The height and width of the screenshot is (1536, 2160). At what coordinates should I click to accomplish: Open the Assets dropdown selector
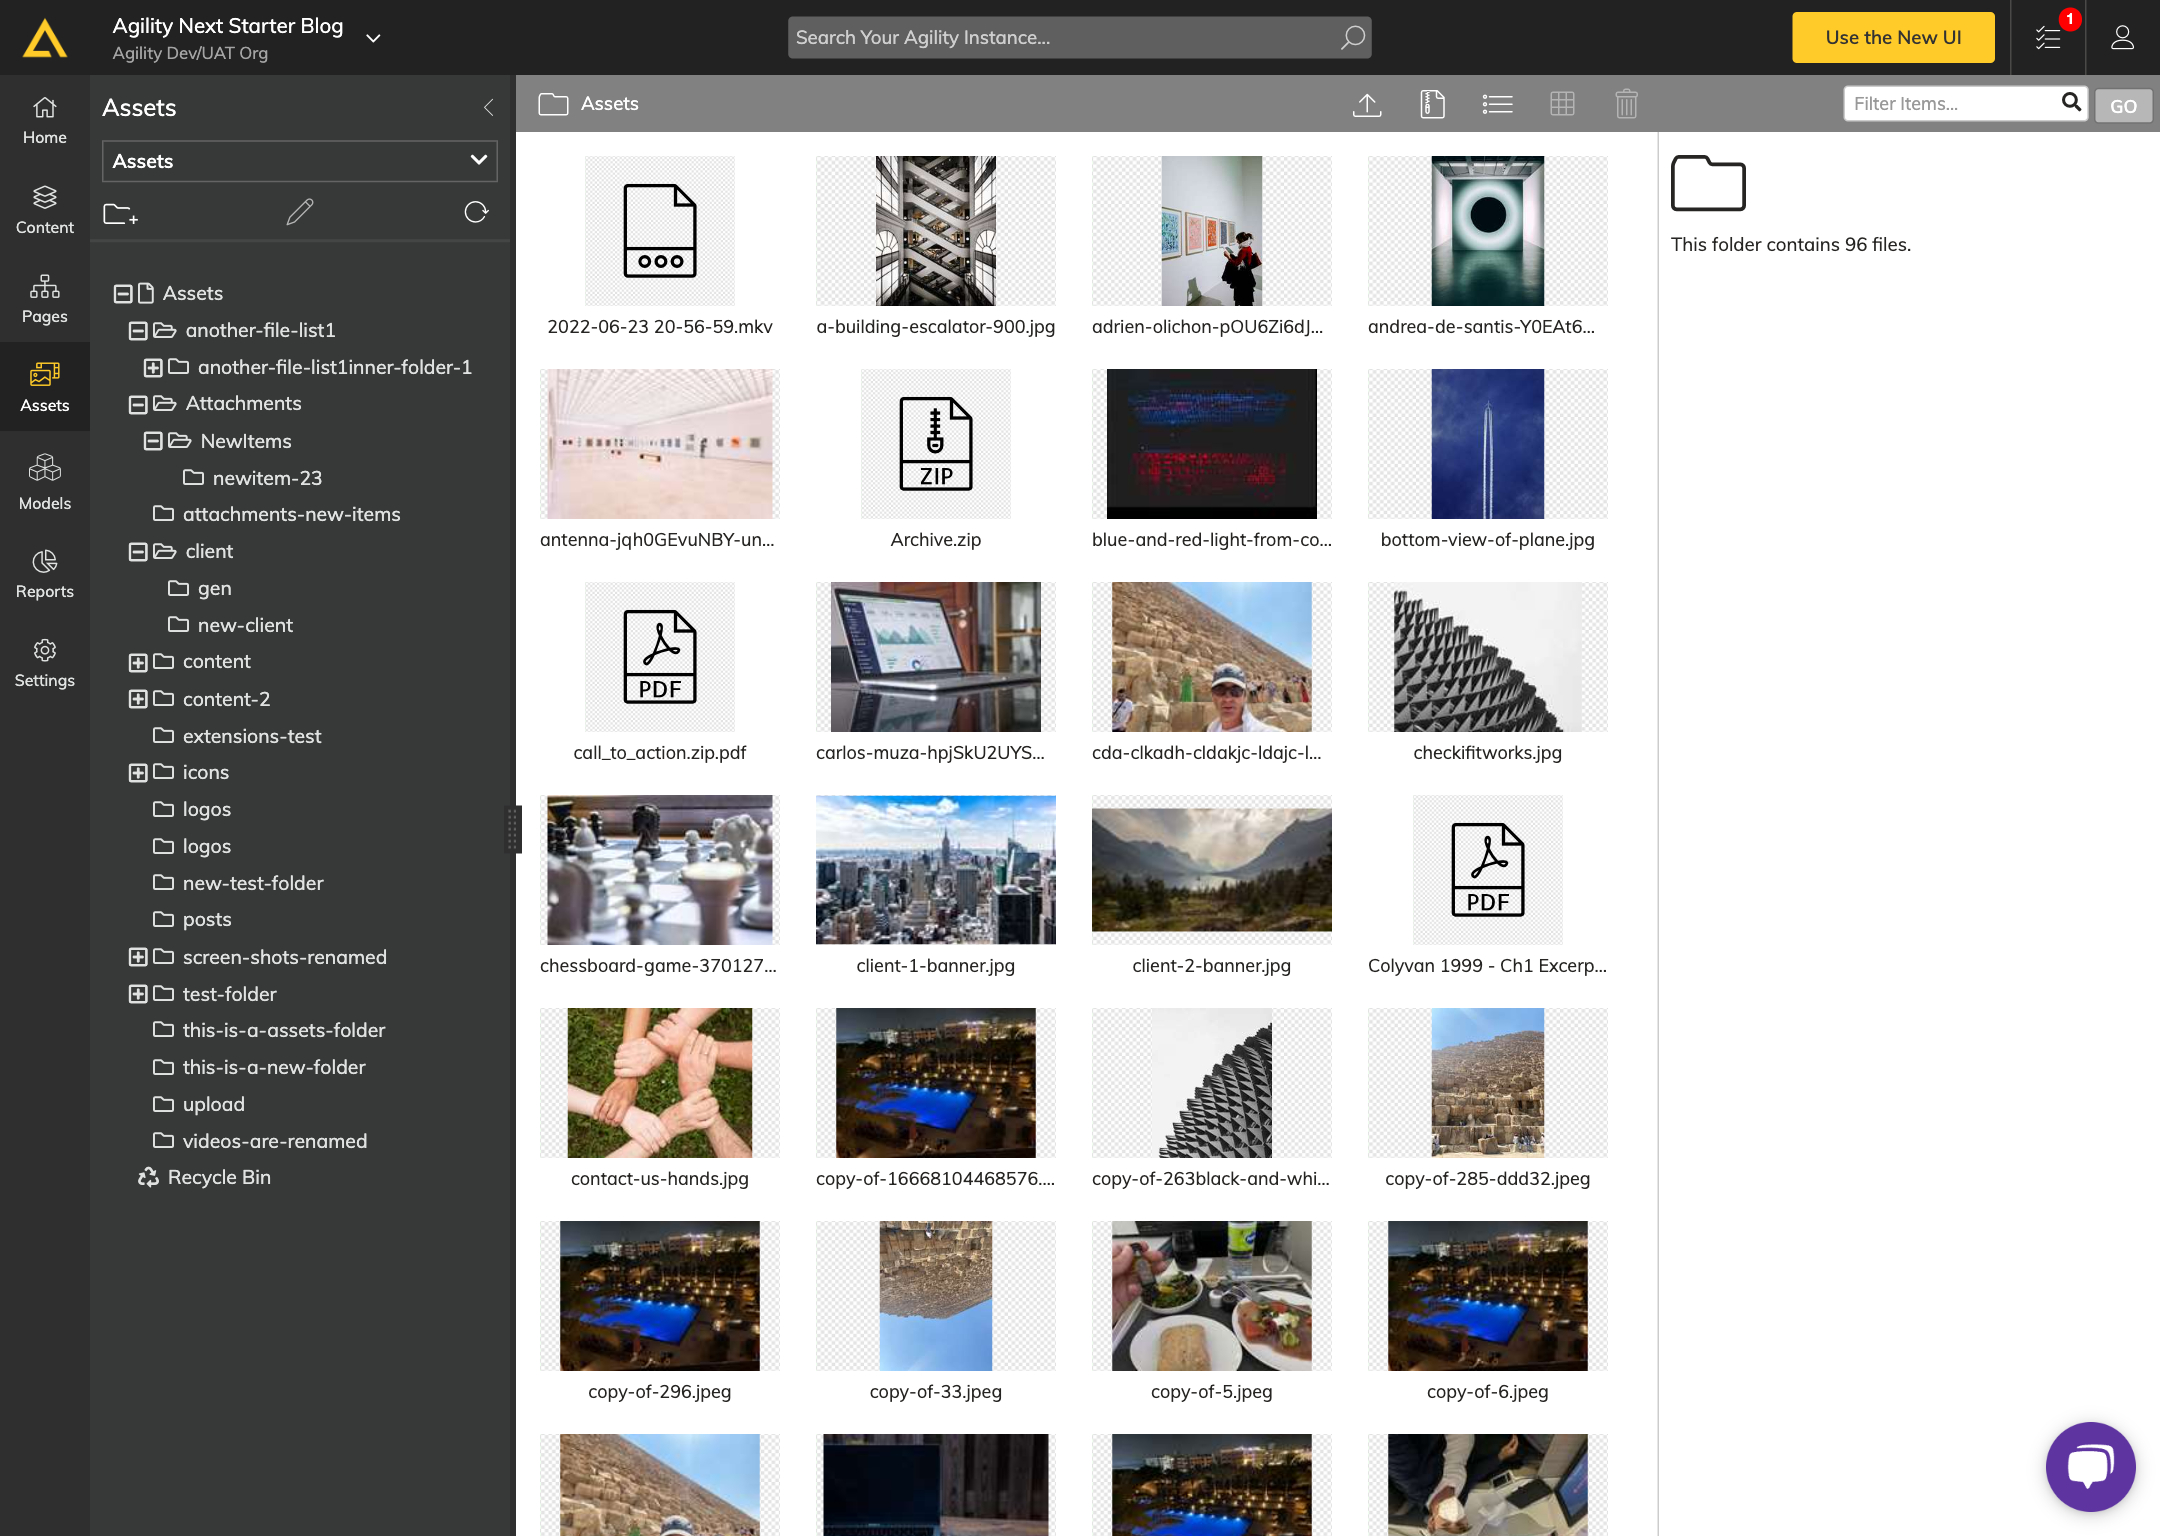point(299,161)
